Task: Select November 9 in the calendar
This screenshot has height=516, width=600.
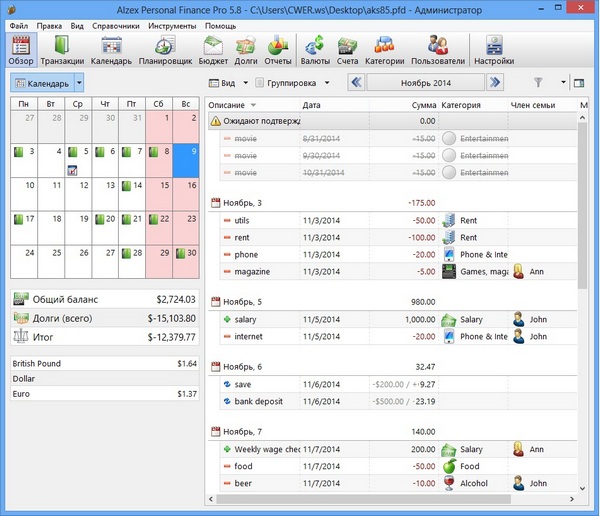Action: coord(187,159)
